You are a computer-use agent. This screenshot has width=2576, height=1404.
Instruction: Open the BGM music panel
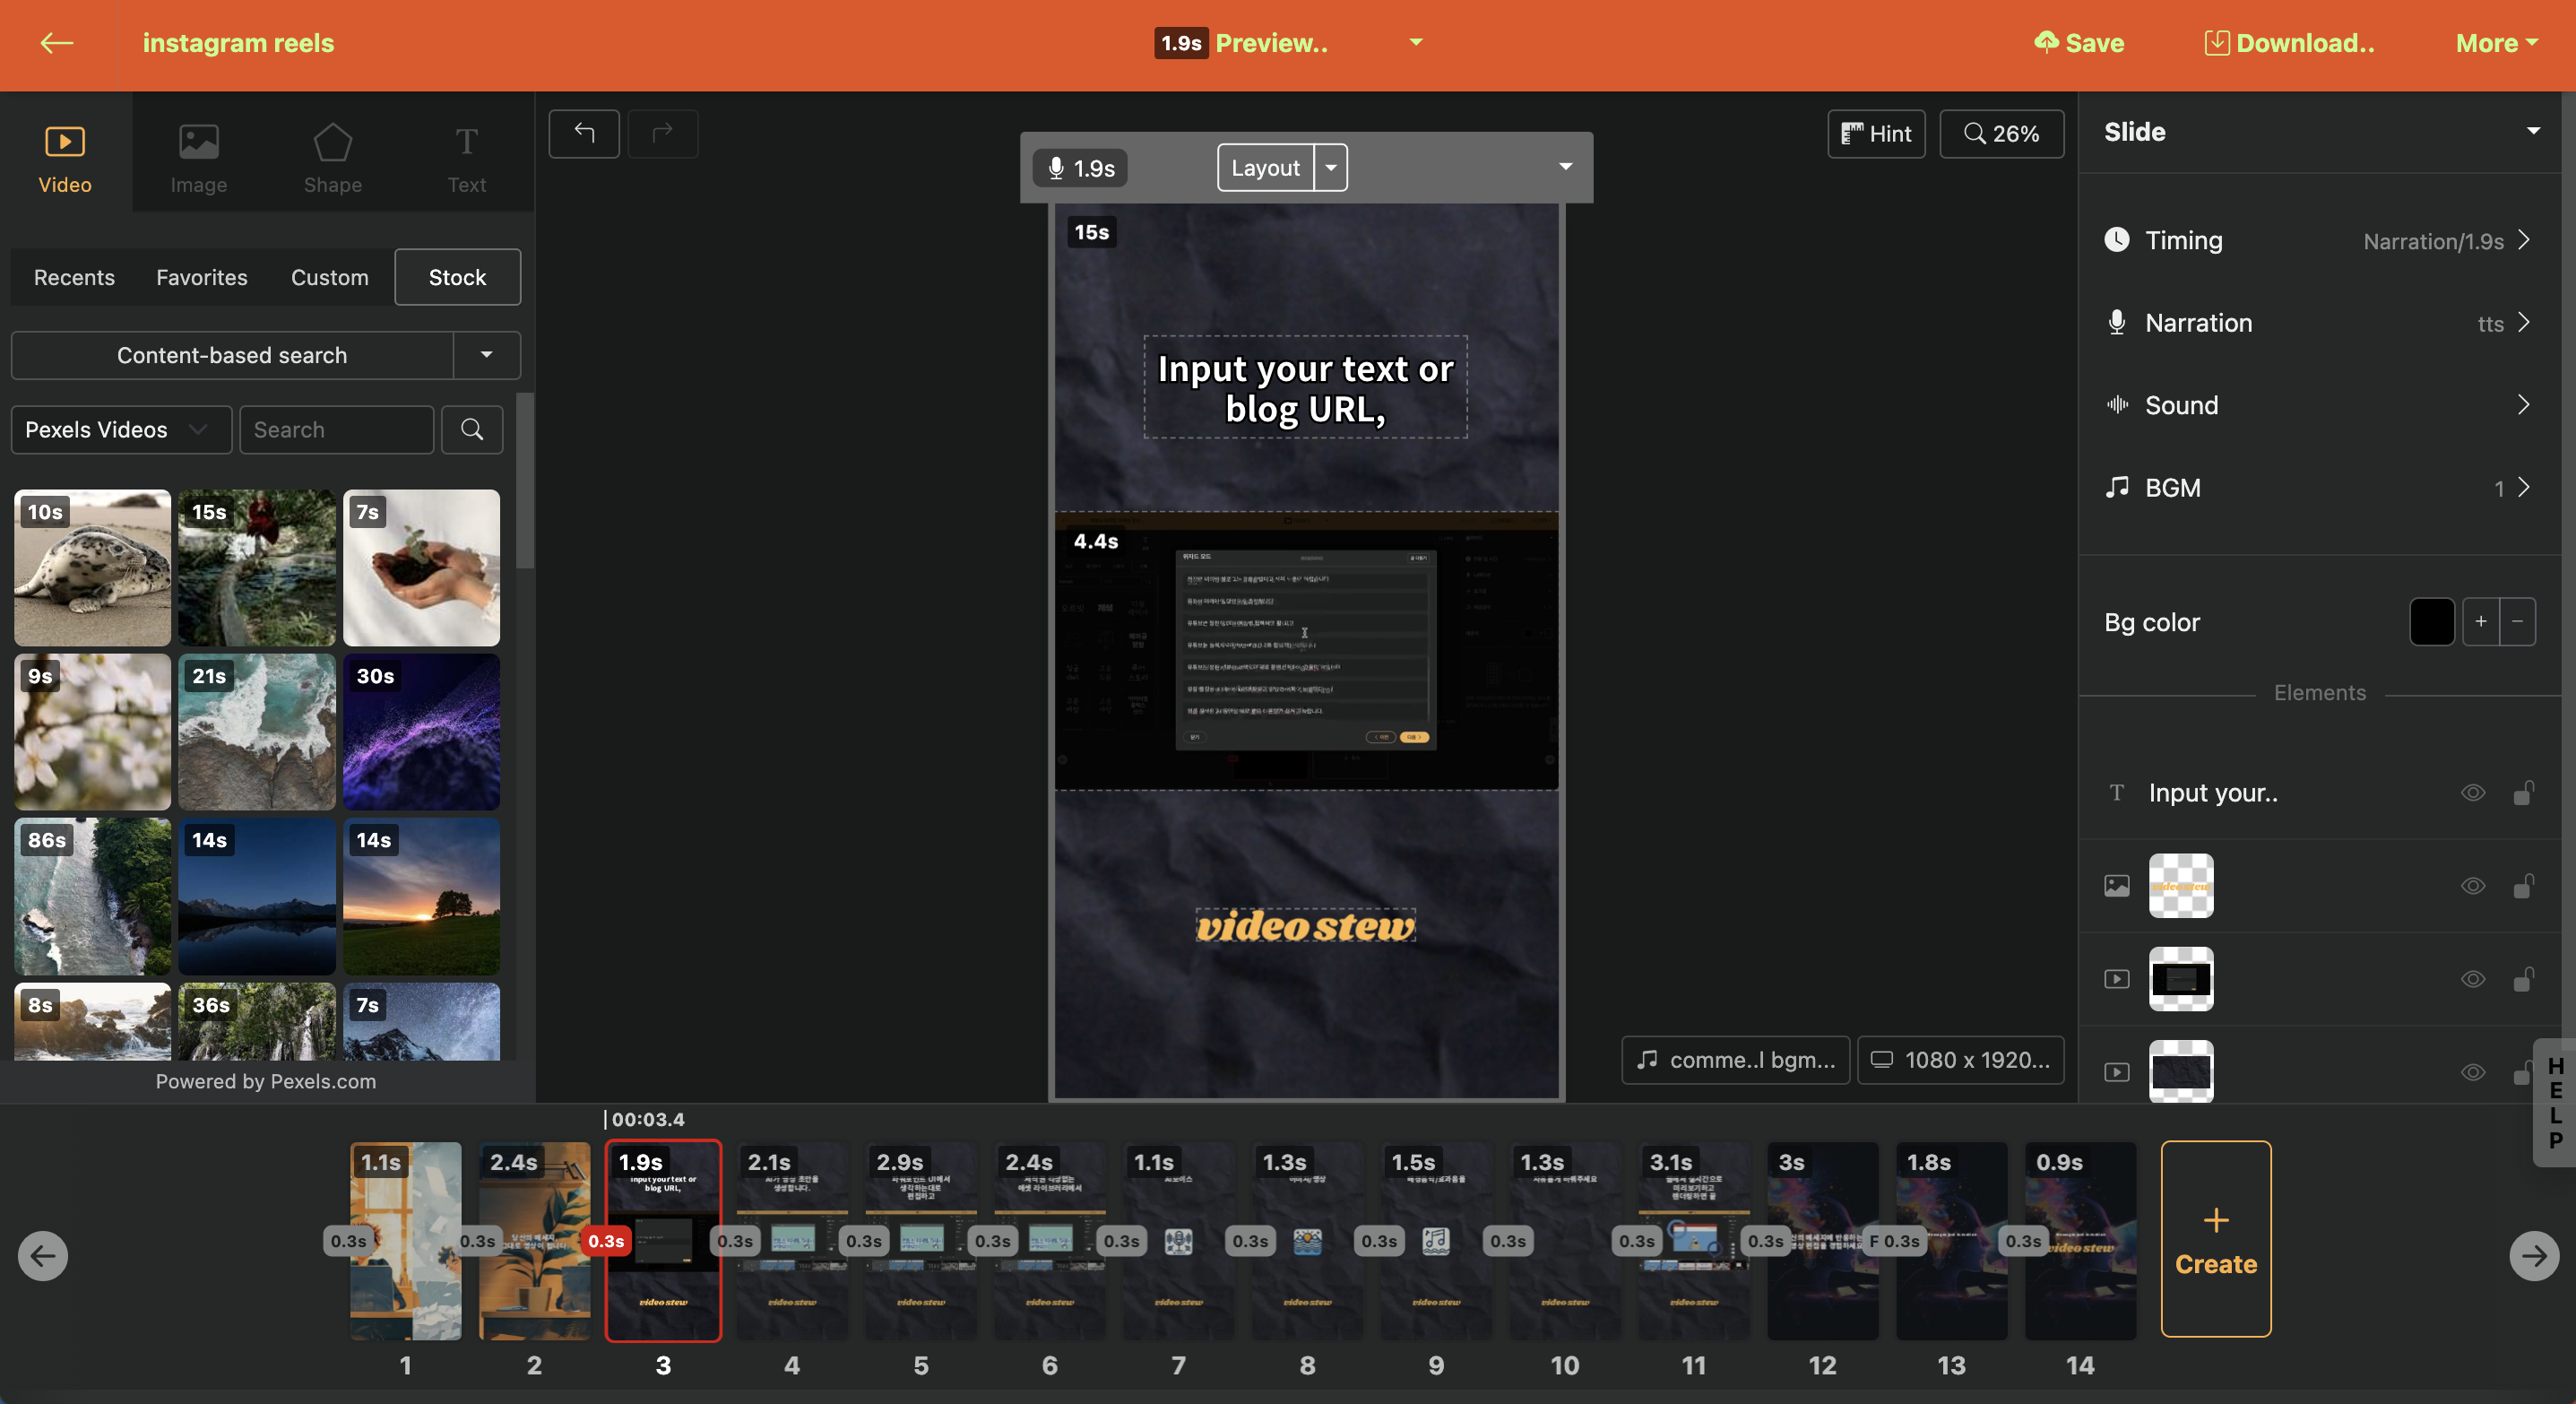point(2117,487)
